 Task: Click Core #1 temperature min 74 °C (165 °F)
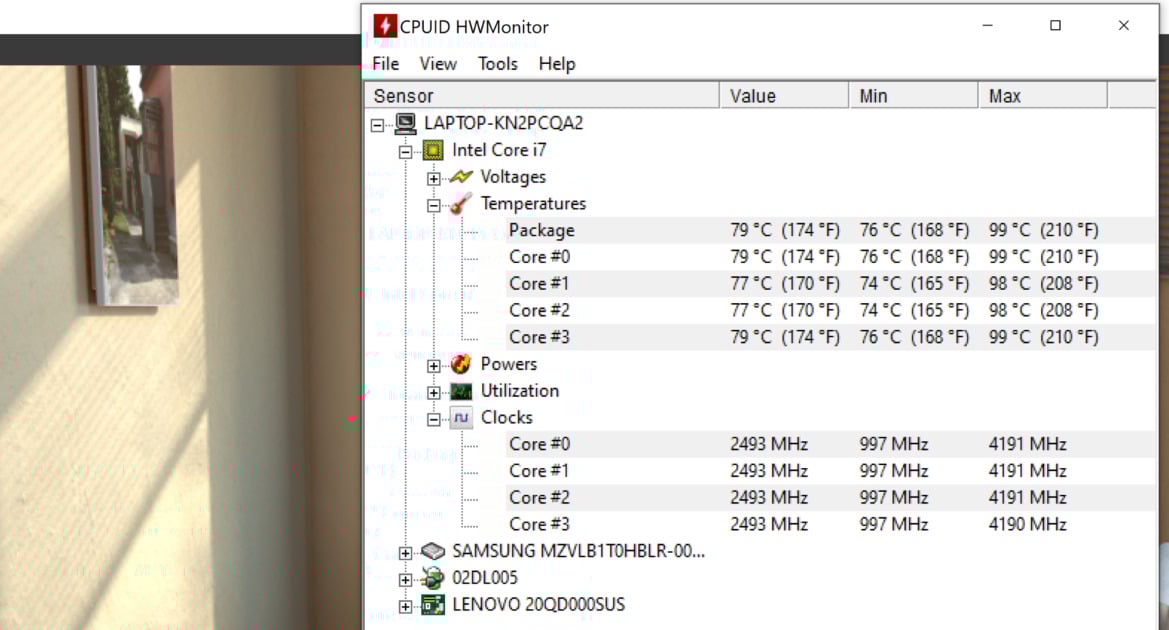[x=914, y=284]
